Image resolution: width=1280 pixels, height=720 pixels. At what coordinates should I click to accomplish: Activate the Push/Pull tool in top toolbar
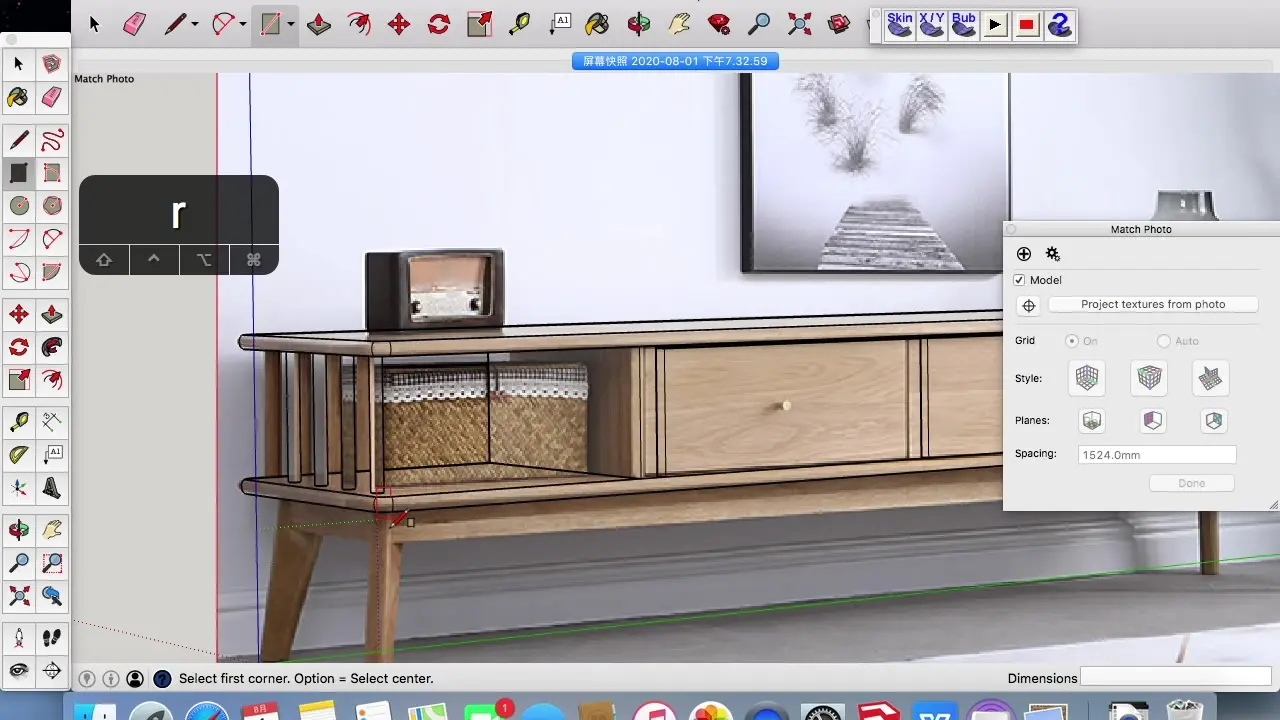[x=319, y=24]
